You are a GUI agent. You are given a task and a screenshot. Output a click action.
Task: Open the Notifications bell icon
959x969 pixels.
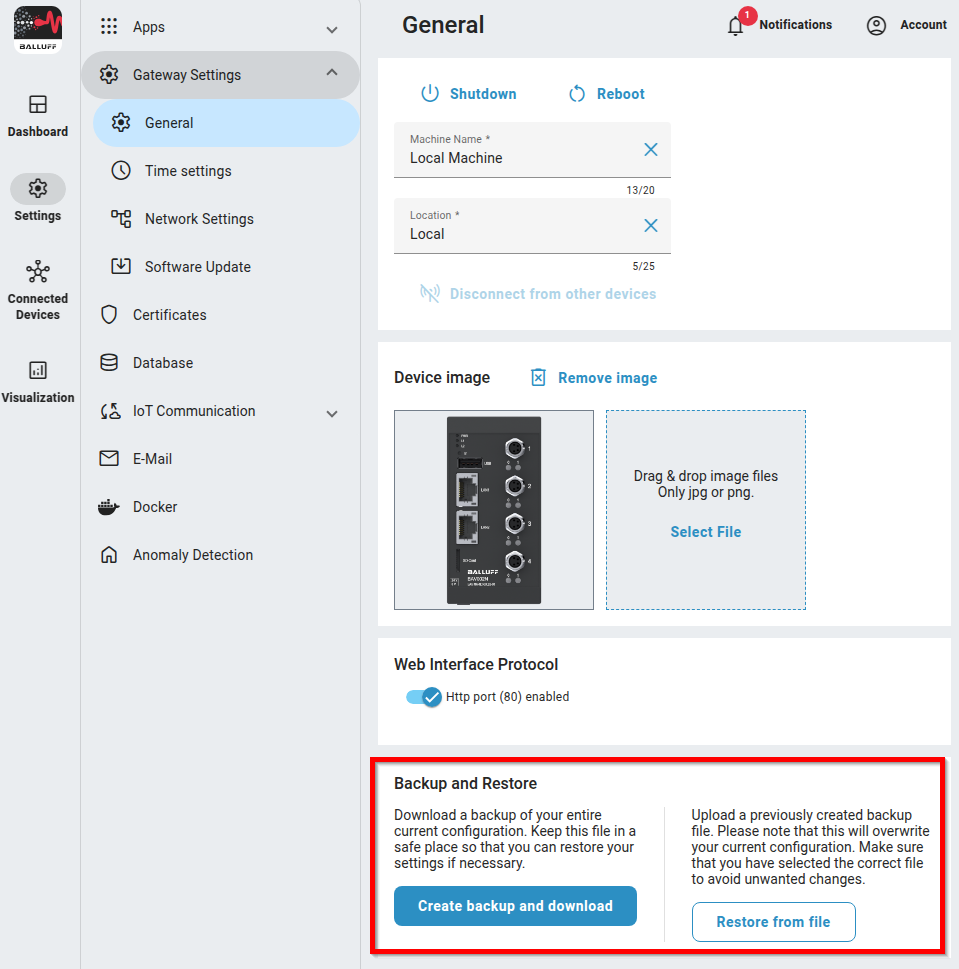pyautogui.click(x=736, y=26)
